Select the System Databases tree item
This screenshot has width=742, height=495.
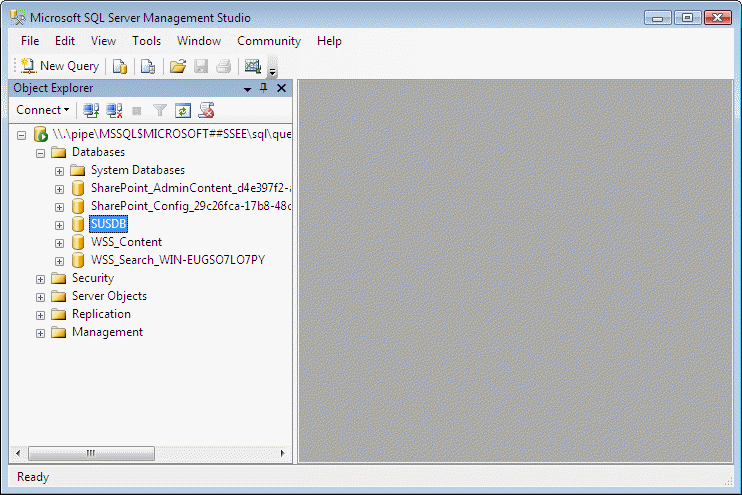tap(138, 170)
